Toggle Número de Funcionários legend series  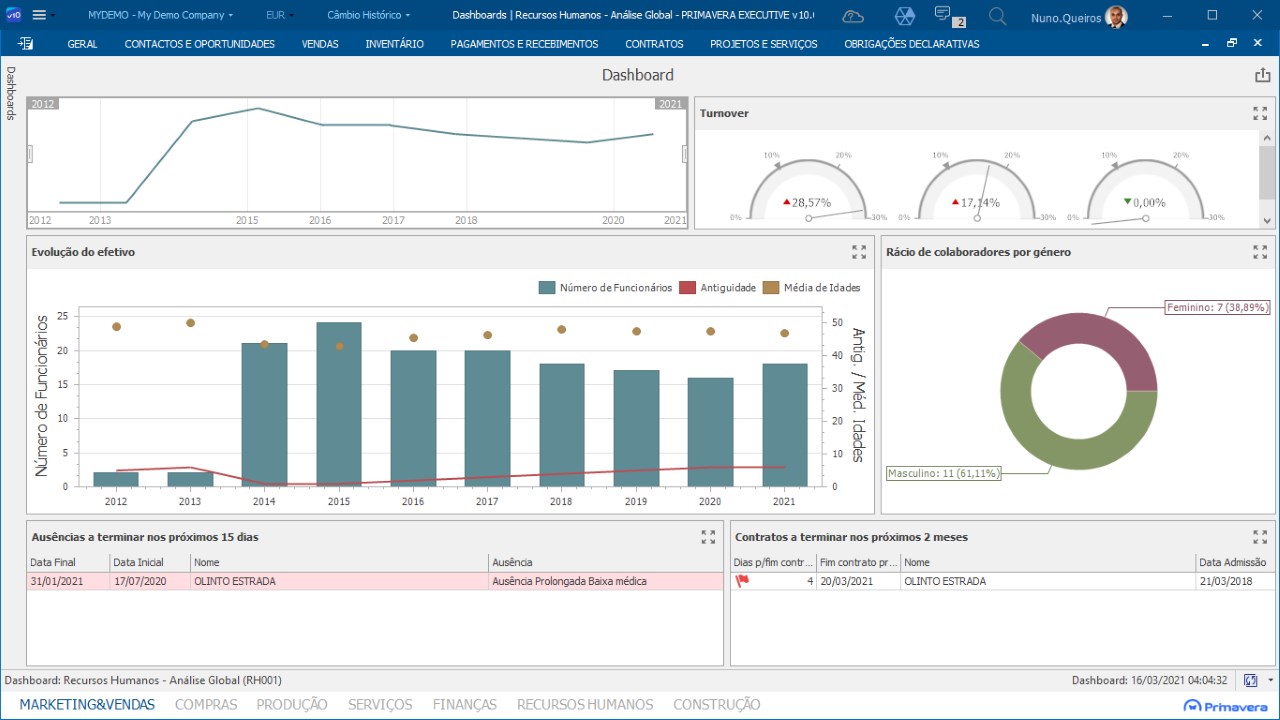click(x=605, y=288)
